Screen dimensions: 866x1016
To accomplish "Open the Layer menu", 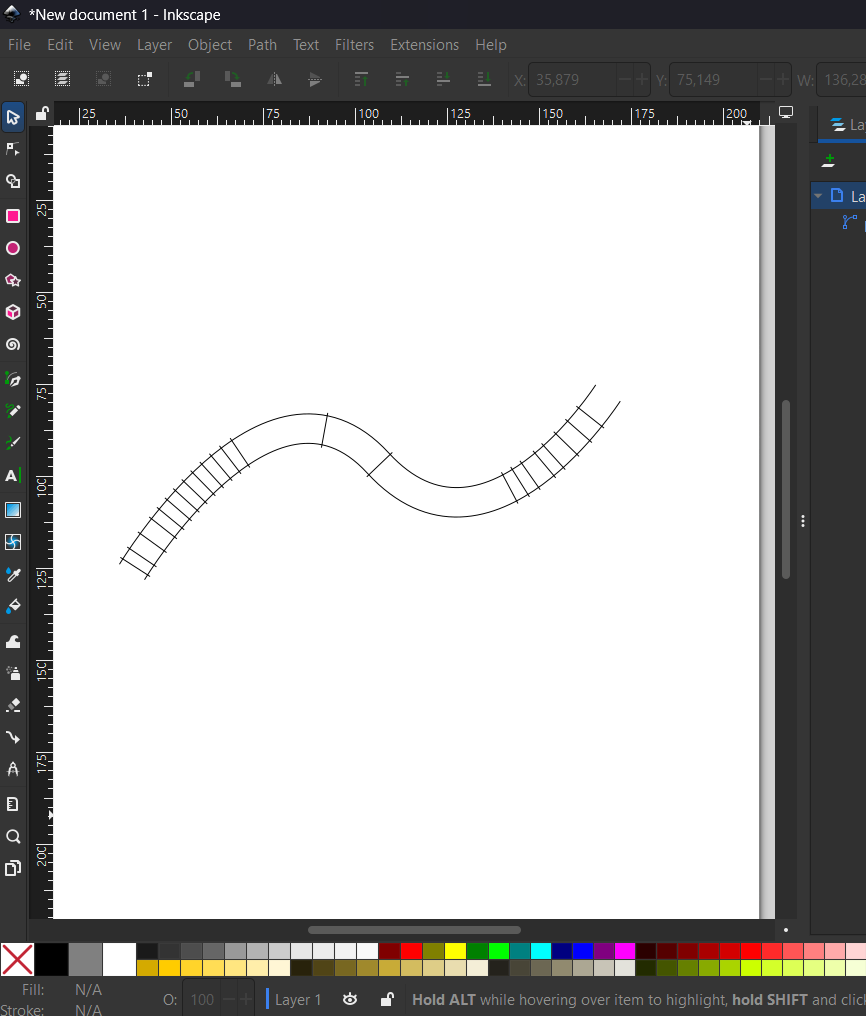I will coord(154,45).
